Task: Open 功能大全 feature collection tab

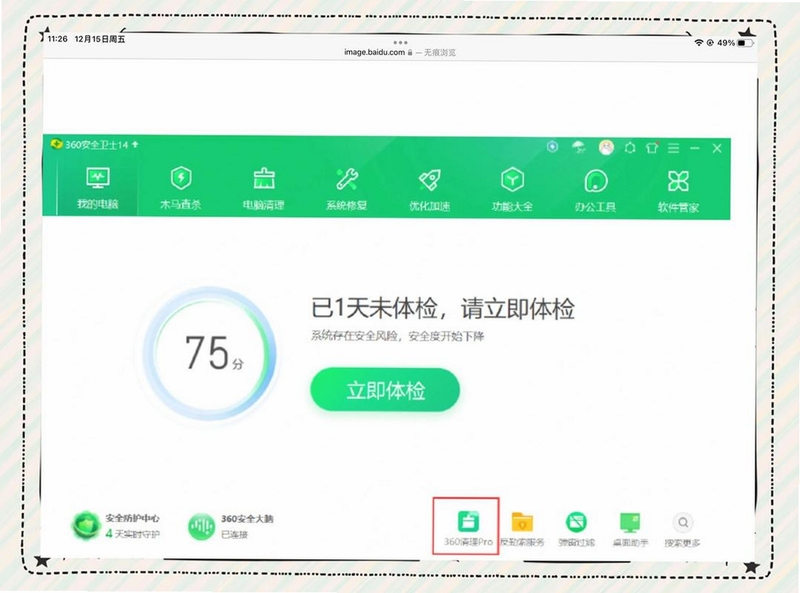Action: (512, 190)
